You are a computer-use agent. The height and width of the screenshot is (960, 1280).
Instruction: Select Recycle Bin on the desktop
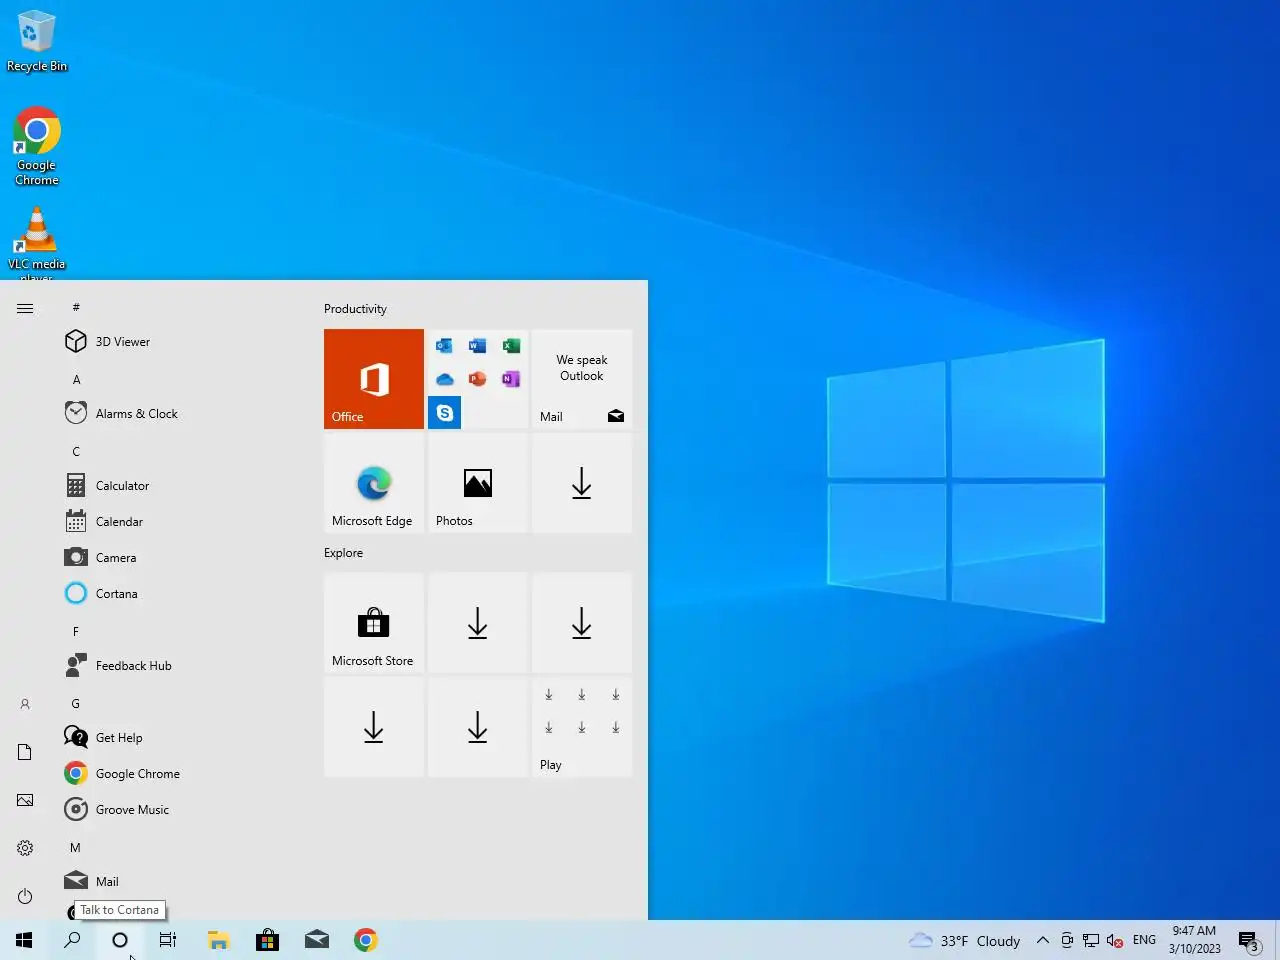(37, 40)
